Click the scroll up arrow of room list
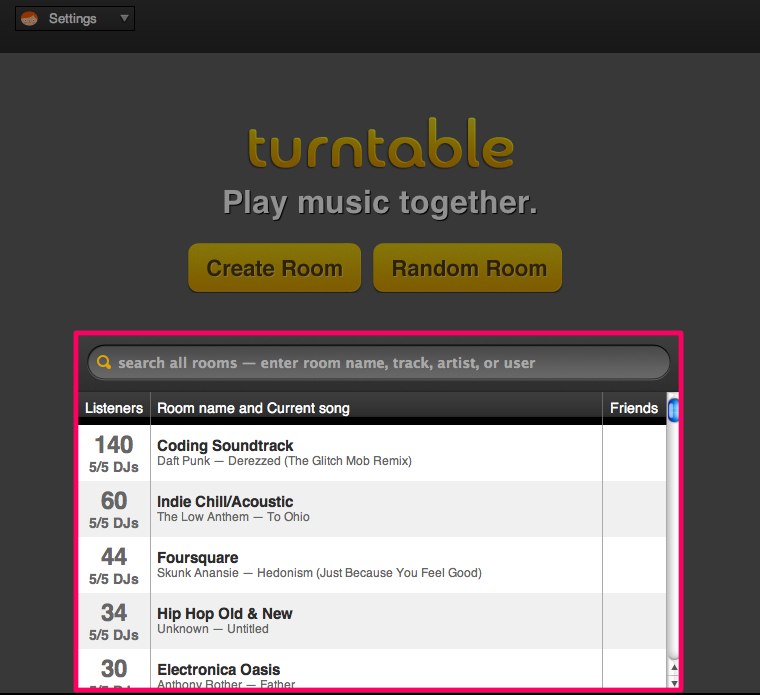Screen dimensions: 760x695 (673, 668)
